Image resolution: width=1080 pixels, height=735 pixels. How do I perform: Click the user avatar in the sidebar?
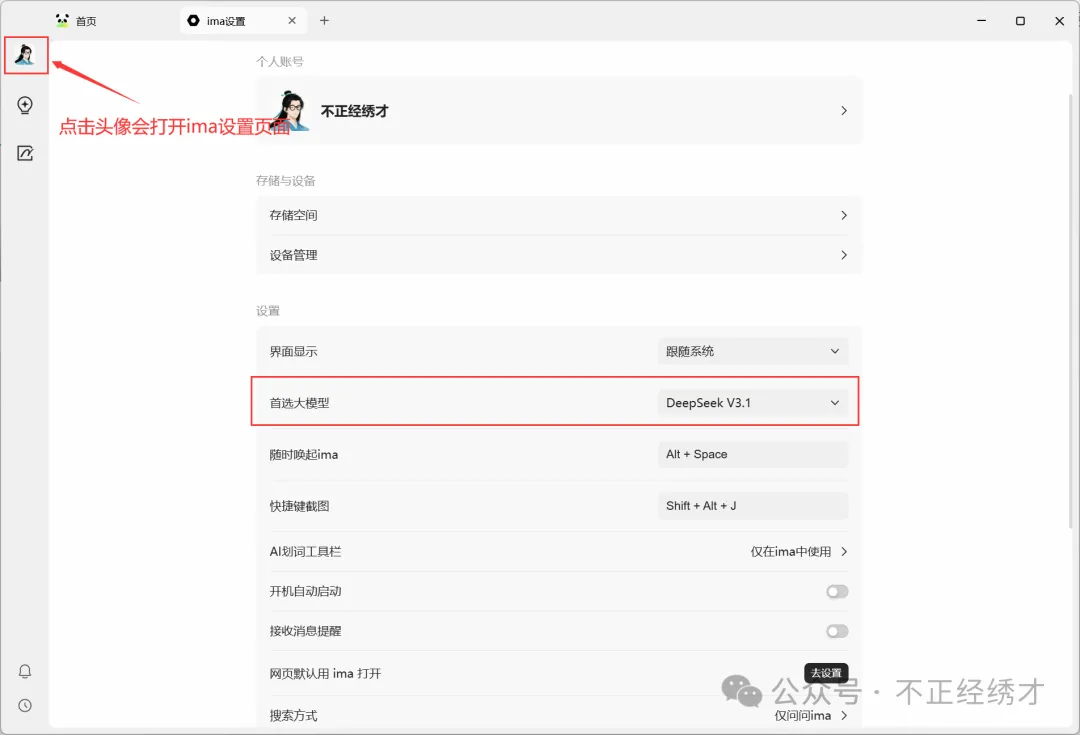[25, 54]
